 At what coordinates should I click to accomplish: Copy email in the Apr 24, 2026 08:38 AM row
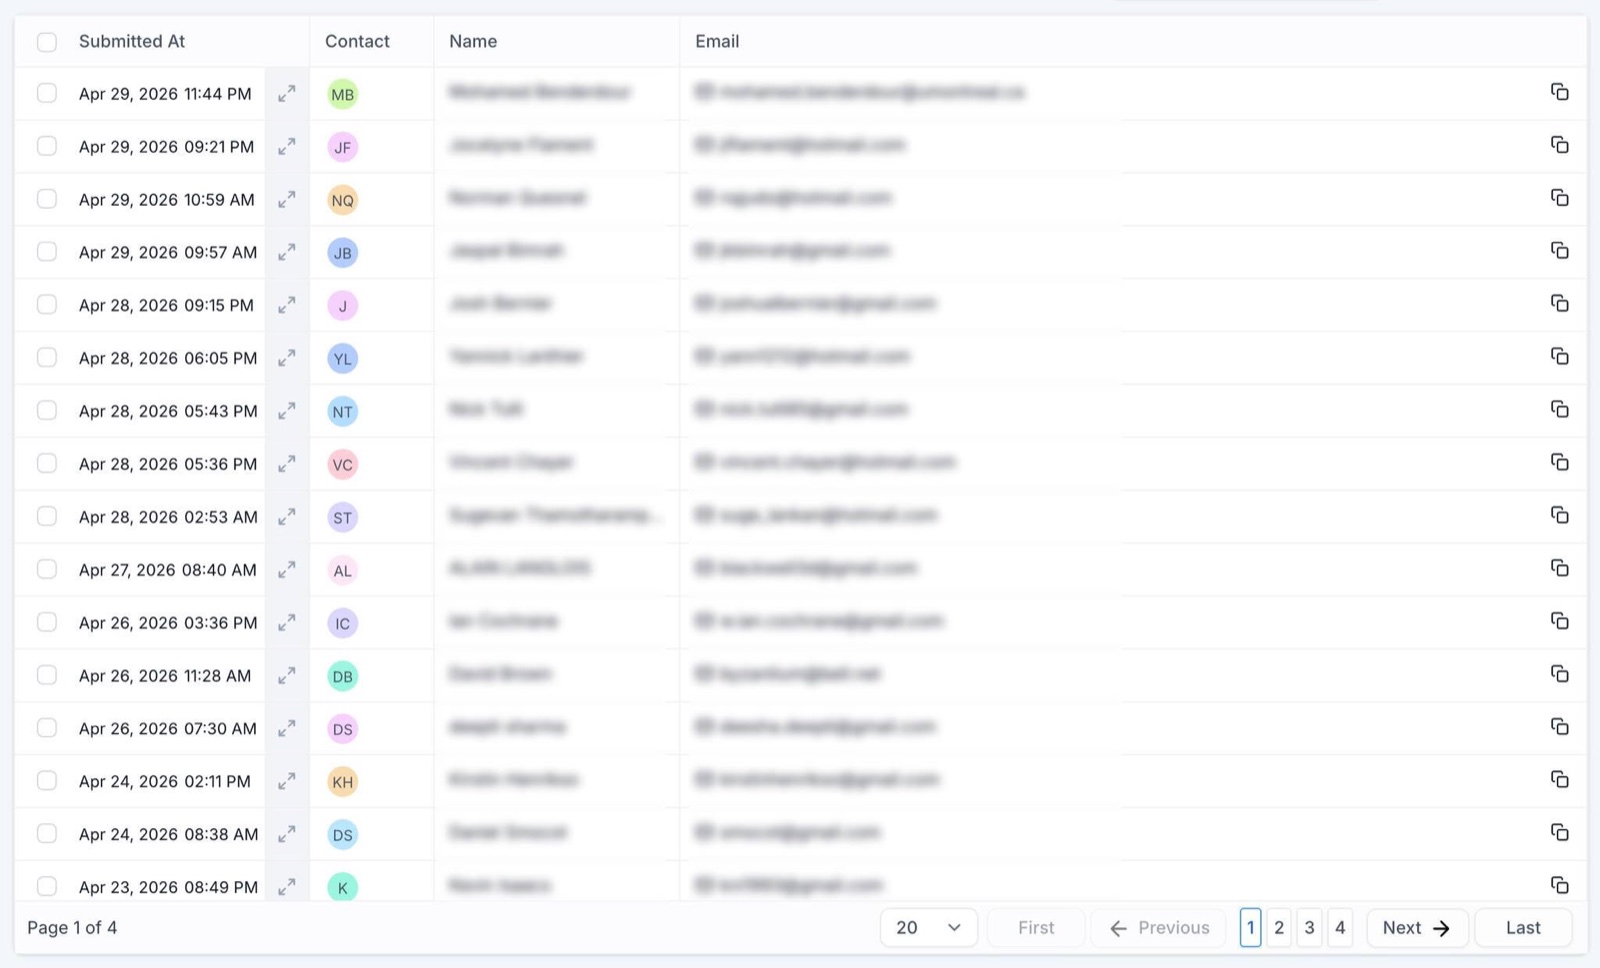(x=1560, y=832)
